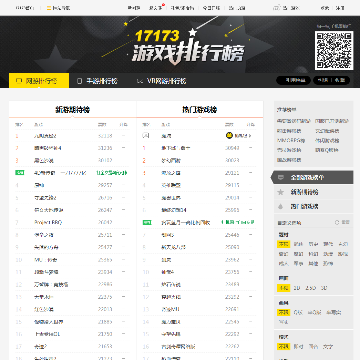Screen dimensions: 360x360
Task: Click the monitor icon on the yellow 网游排行榜 tab
Action: (x=19, y=81)
